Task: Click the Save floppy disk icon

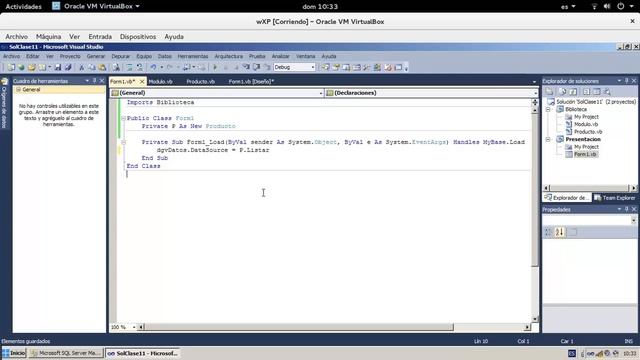Action: point(58,67)
